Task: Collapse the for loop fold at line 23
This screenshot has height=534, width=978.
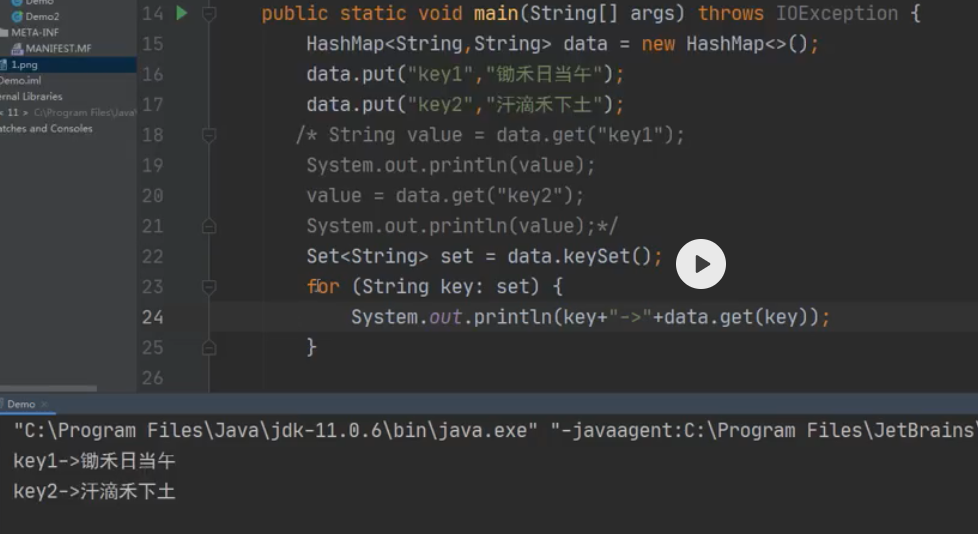Action: point(210,287)
